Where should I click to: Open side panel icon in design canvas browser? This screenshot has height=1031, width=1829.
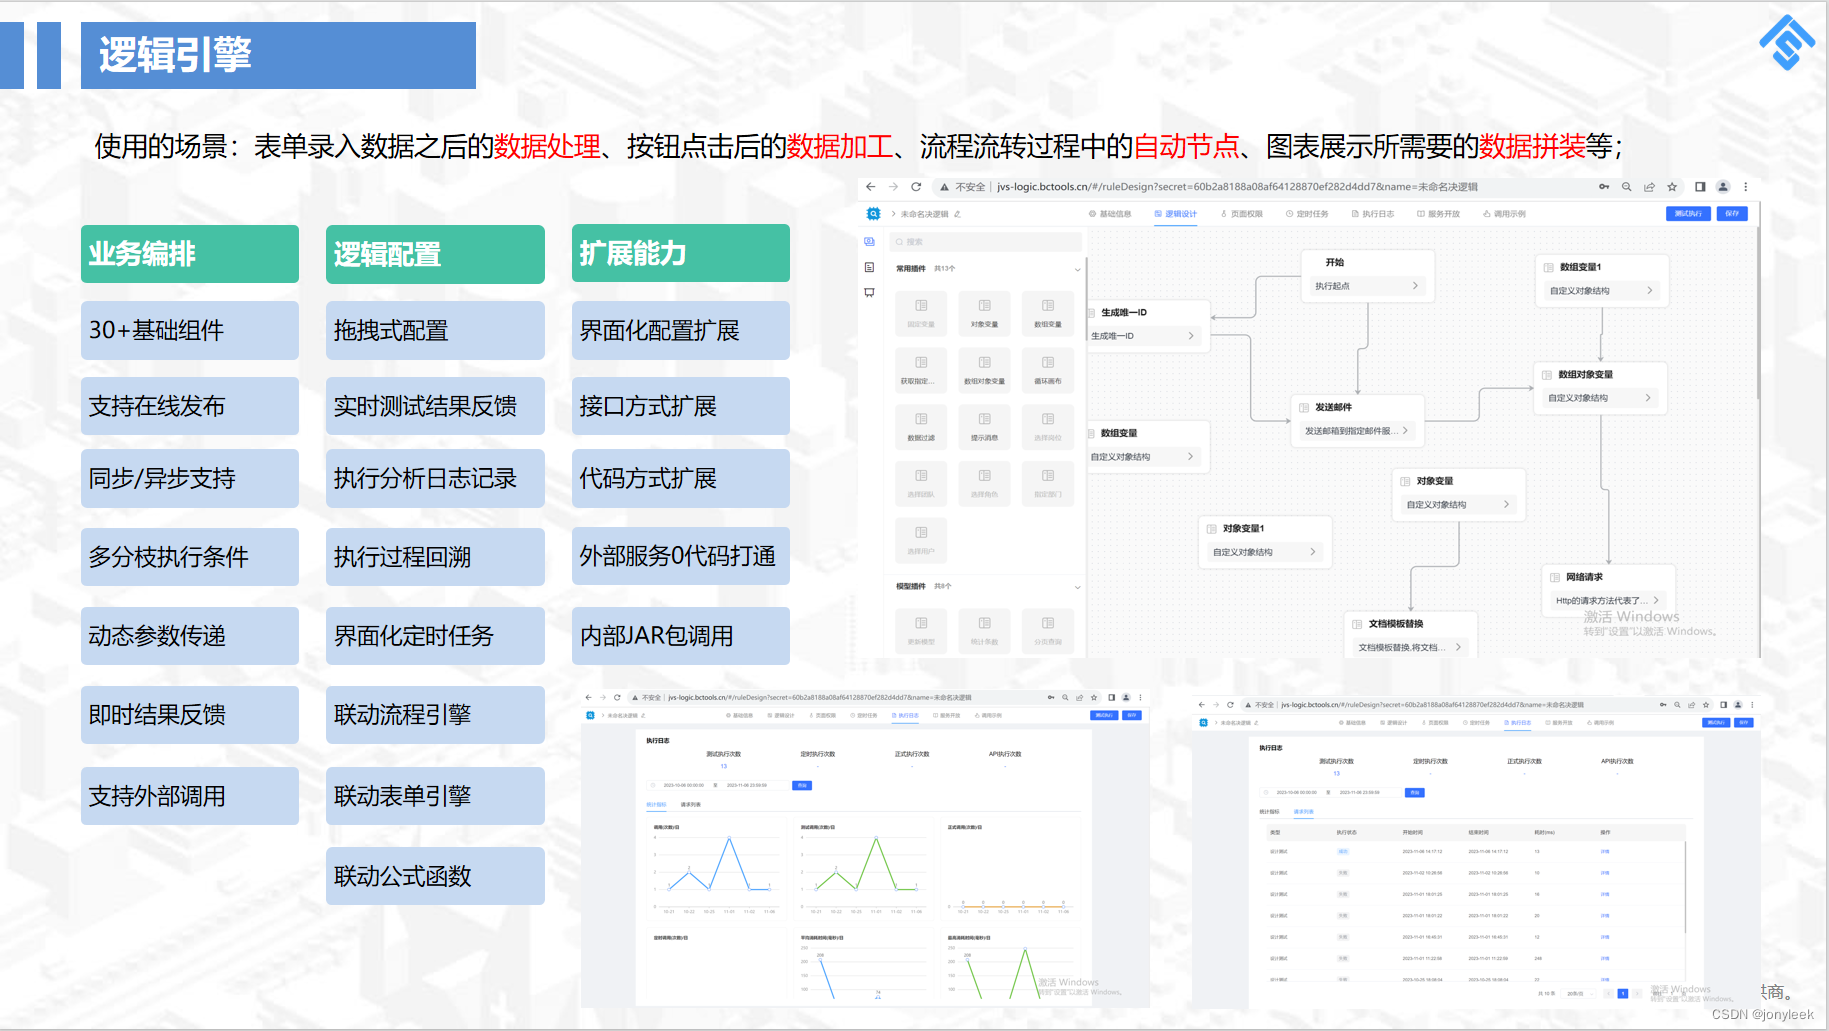click(1700, 187)
